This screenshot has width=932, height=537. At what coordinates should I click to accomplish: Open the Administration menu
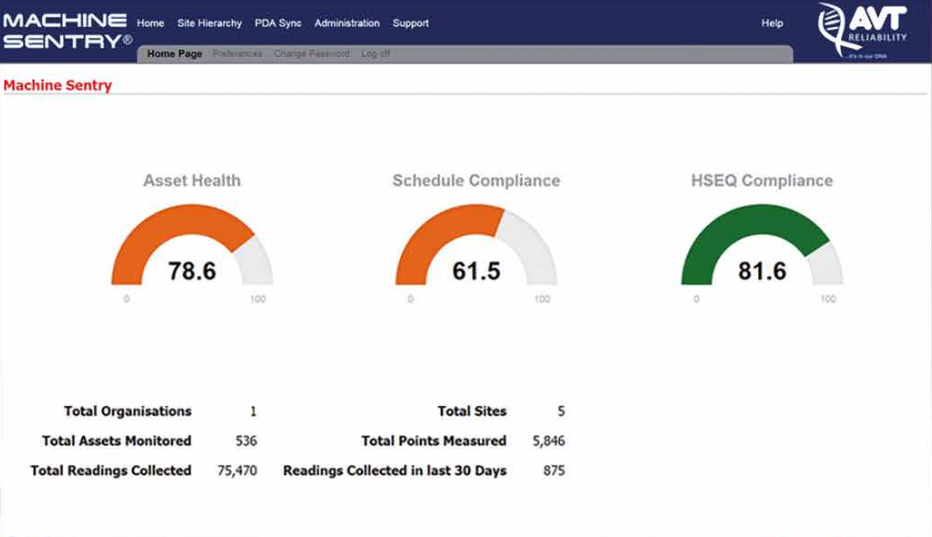click(347, 23)
